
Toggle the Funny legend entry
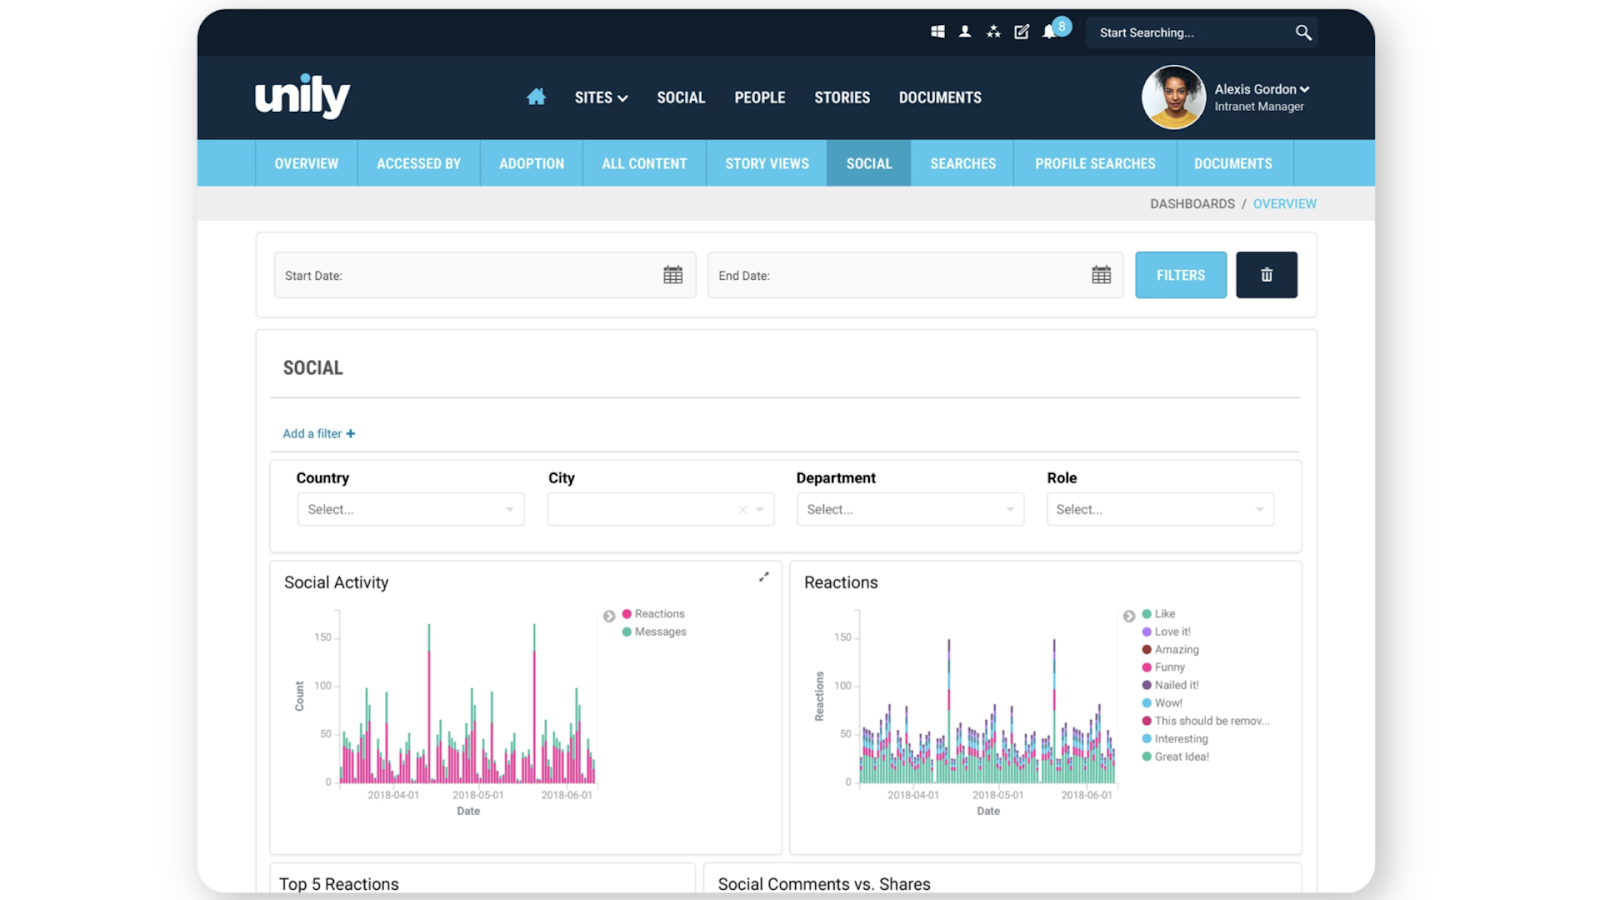1163,667
